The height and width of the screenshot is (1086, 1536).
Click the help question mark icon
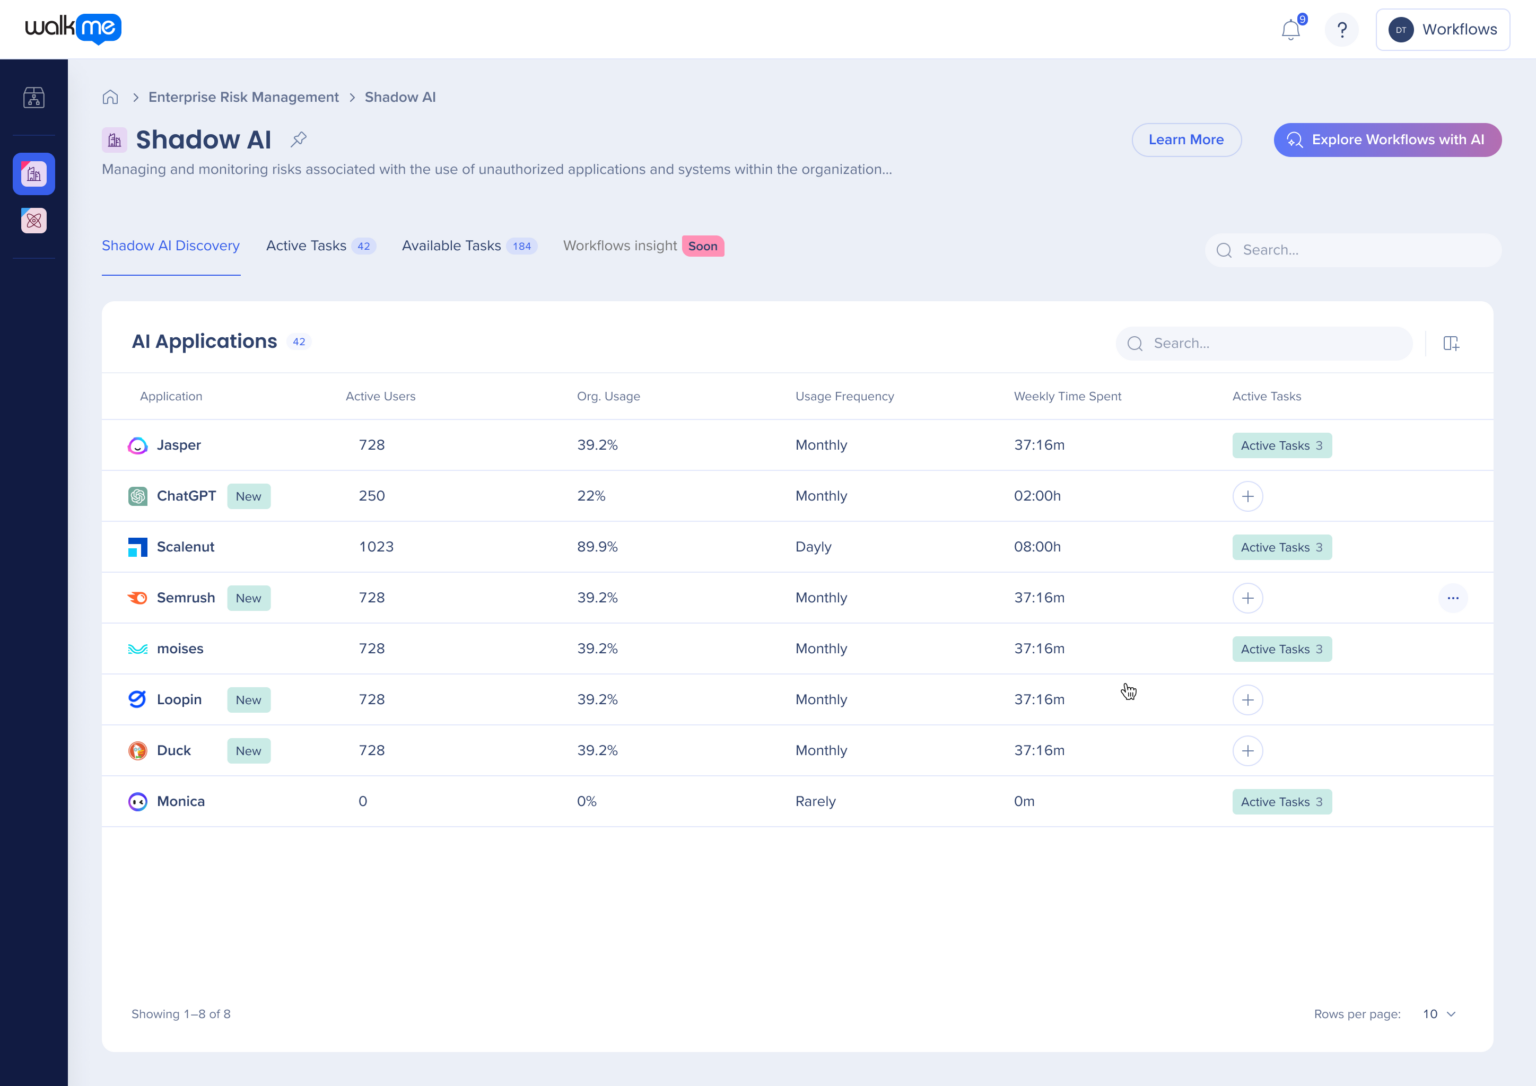1342,29
